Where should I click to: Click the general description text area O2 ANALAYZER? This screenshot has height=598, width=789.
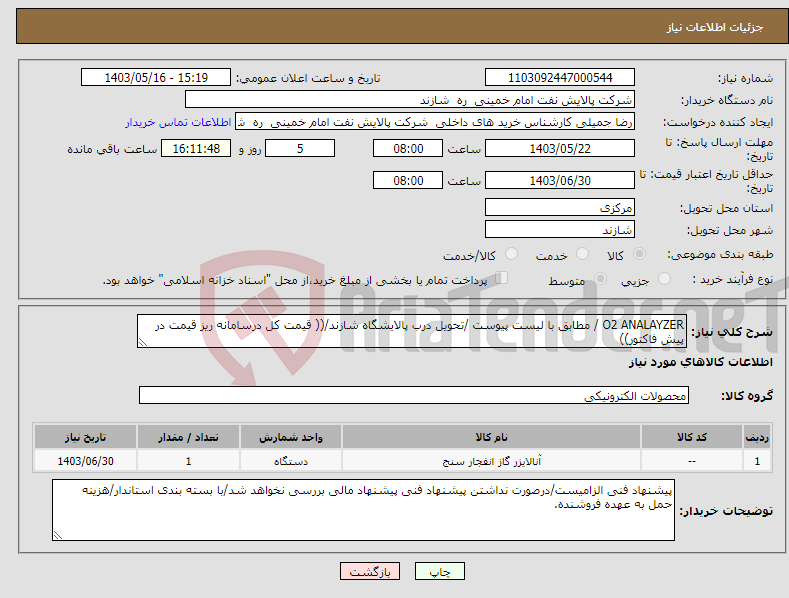coord(412,331)
